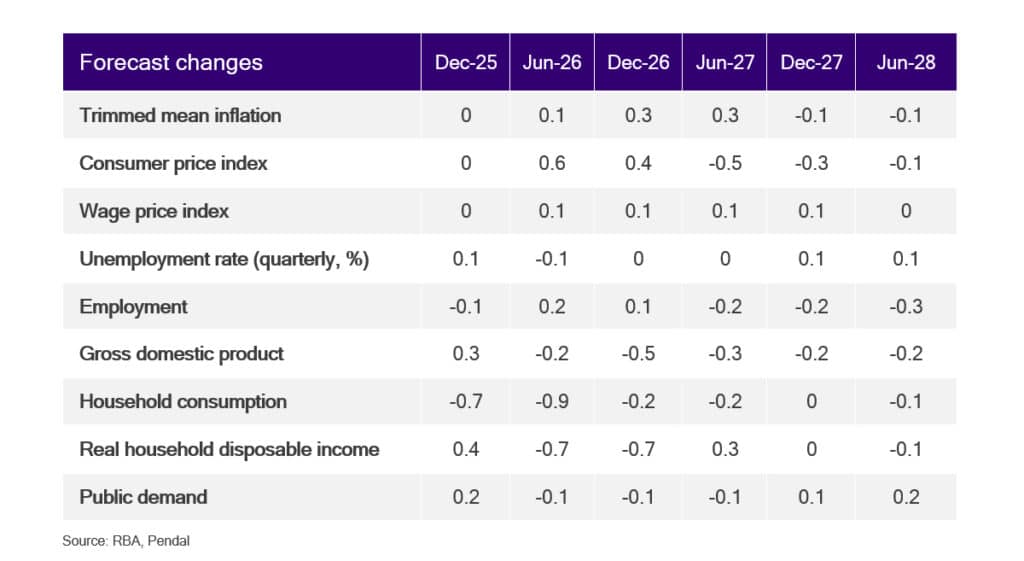Click the Consumer price index row label

(x=173, y=163)
